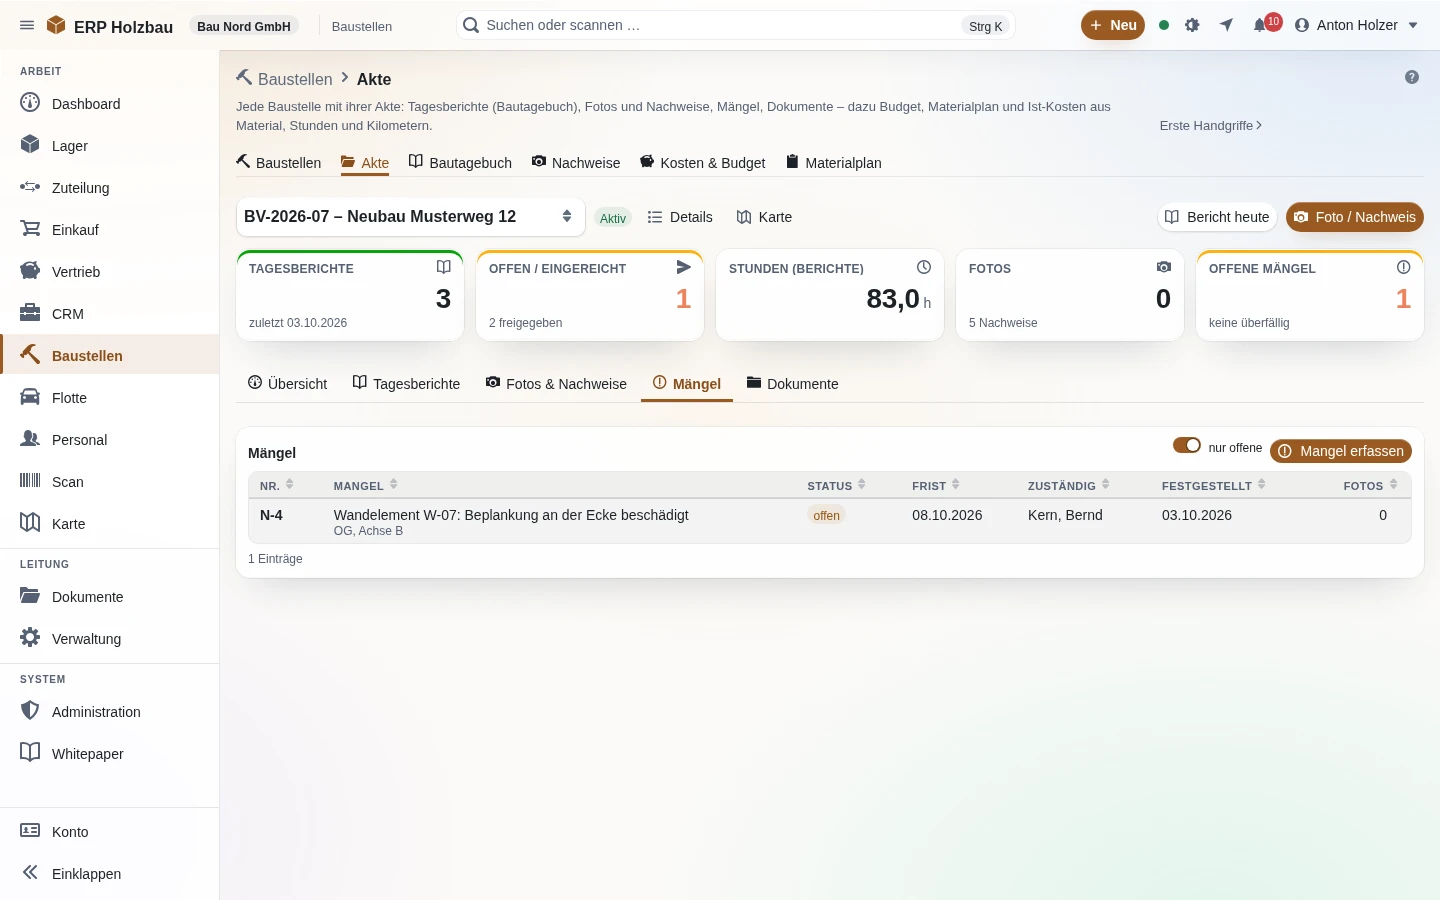The image size is (1440, 900).
Task: Open the Erste Handgriffe link
Action: [x=1211, y=125]
